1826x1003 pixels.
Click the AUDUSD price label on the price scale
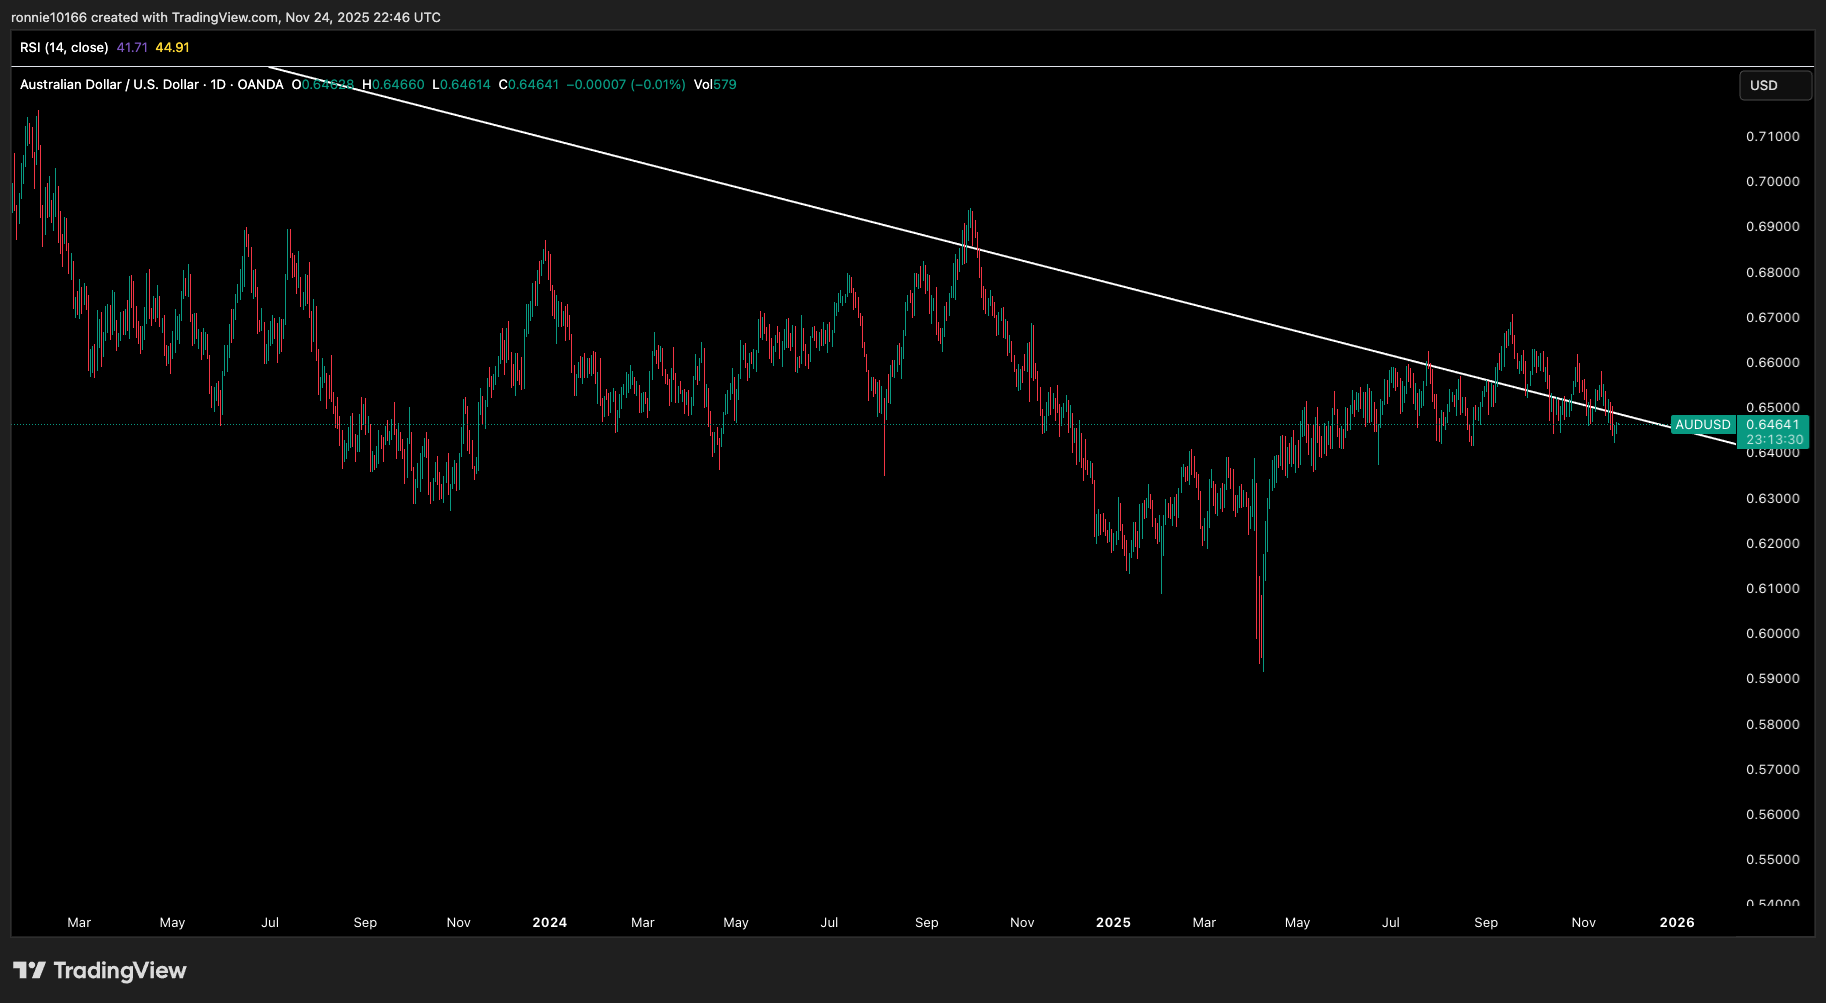(x=1703, y=424)
